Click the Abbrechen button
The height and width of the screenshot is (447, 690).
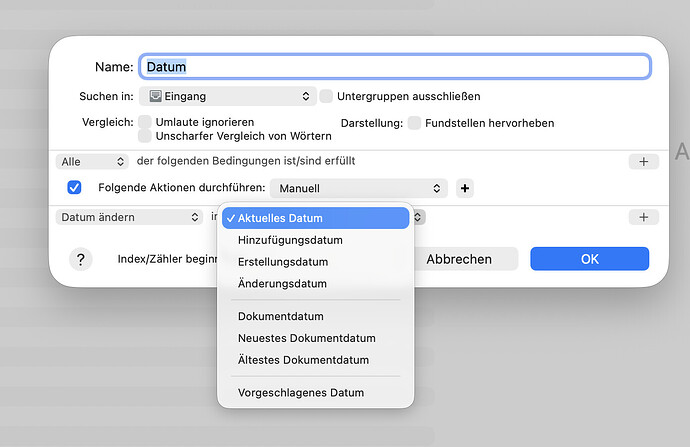459,259
